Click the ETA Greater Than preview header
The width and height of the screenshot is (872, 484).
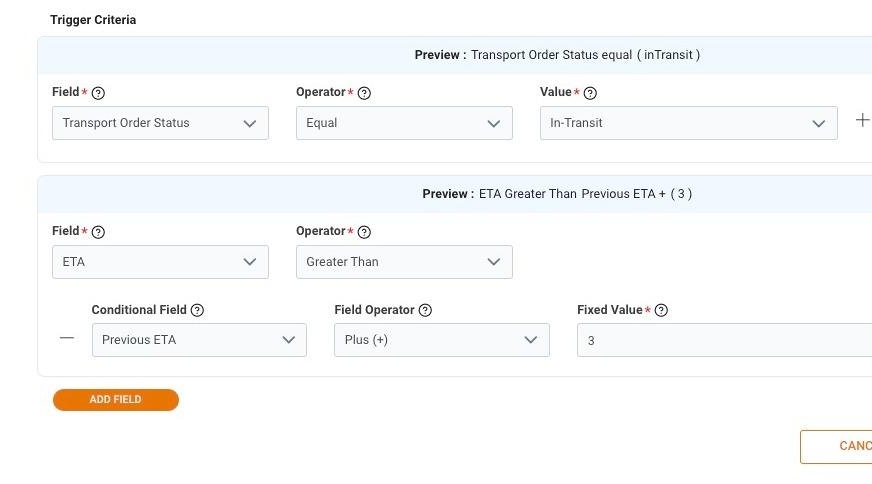(x=556, y=194)
